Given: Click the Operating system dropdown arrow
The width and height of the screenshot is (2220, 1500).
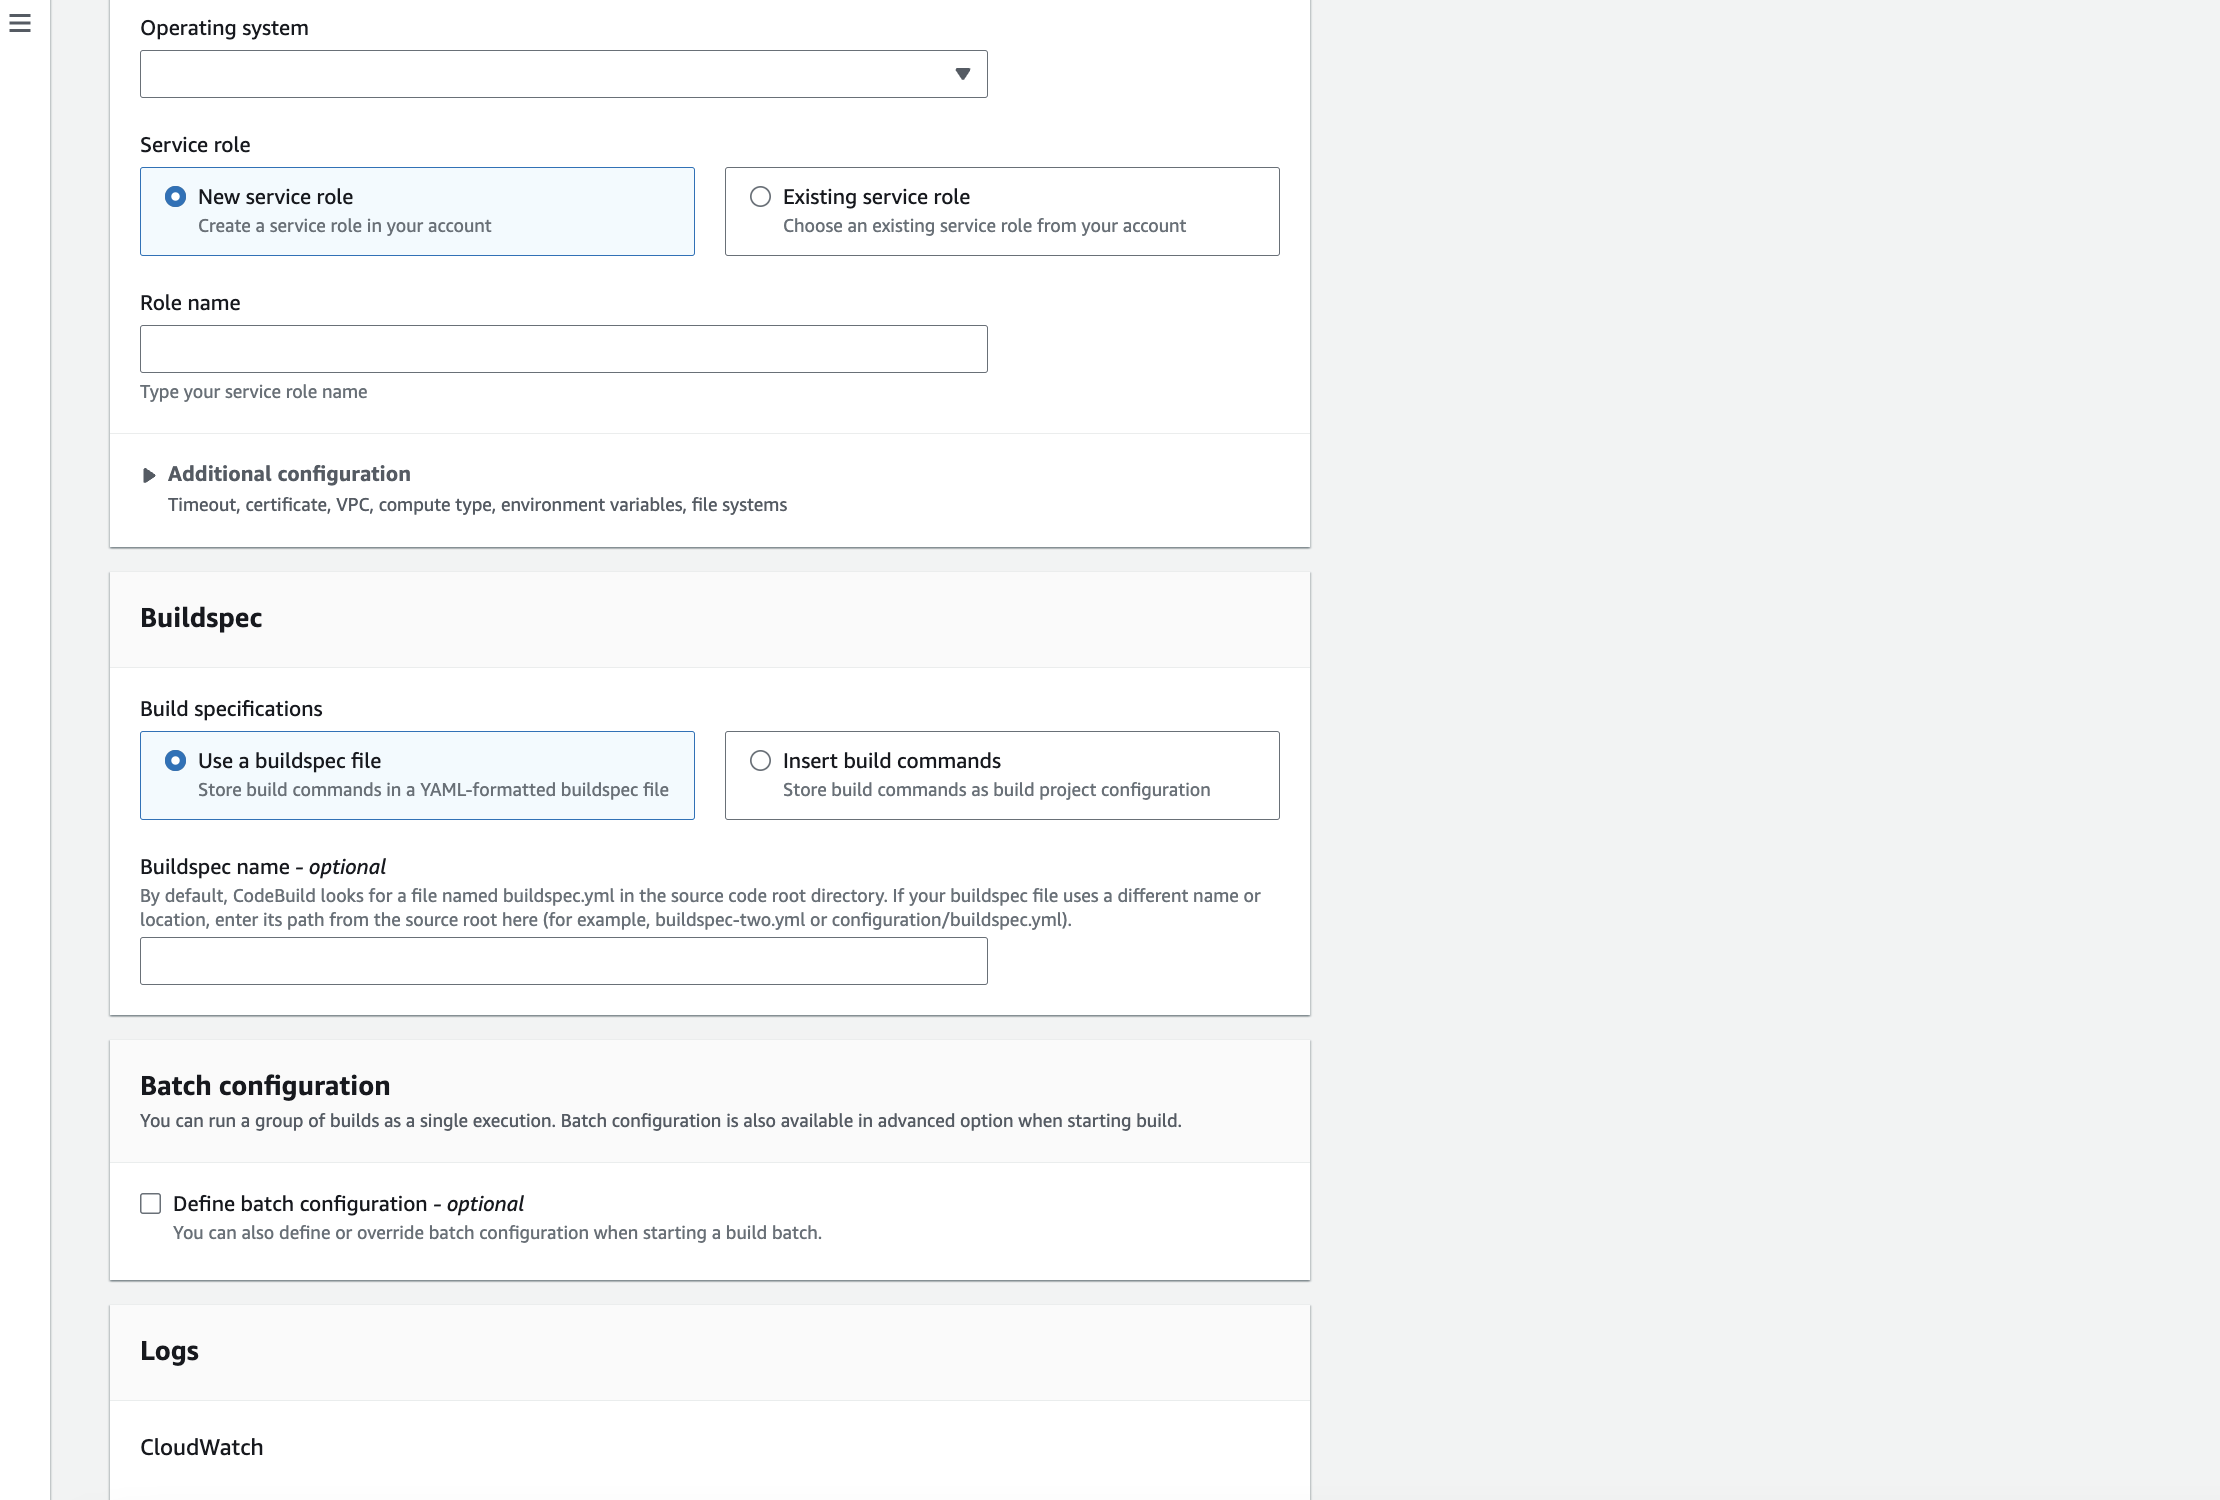Looking at the screenshot, I should point(962,74).
